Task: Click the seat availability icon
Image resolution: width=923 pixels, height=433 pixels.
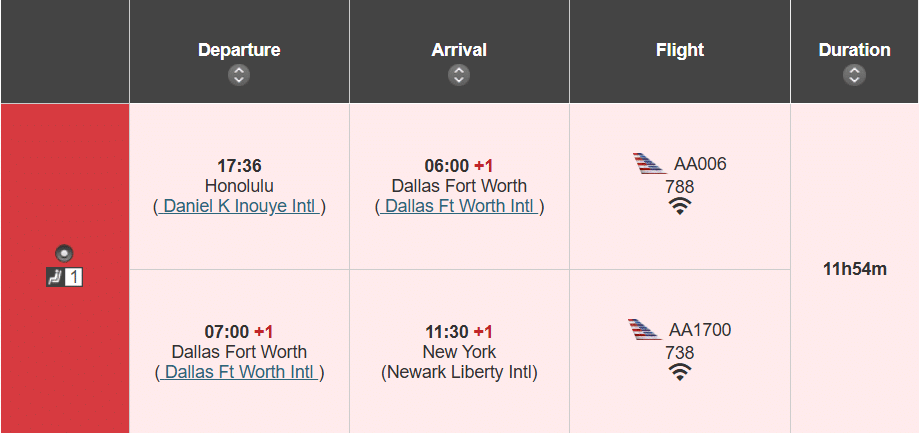Action: 55,276
